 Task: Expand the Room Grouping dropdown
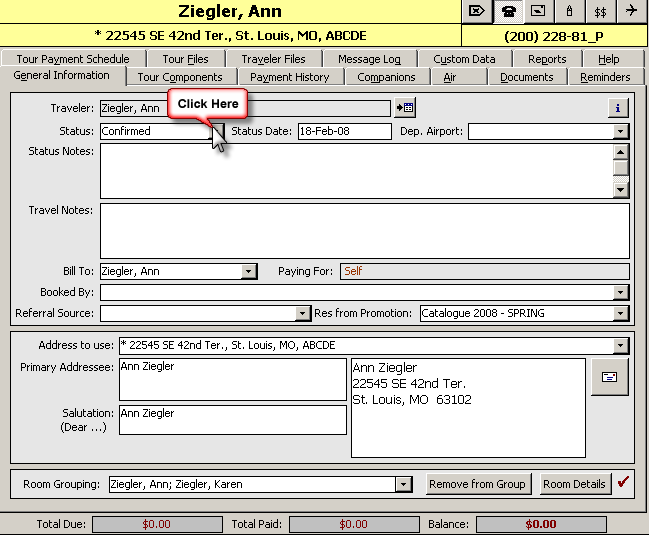click(403, 485)
